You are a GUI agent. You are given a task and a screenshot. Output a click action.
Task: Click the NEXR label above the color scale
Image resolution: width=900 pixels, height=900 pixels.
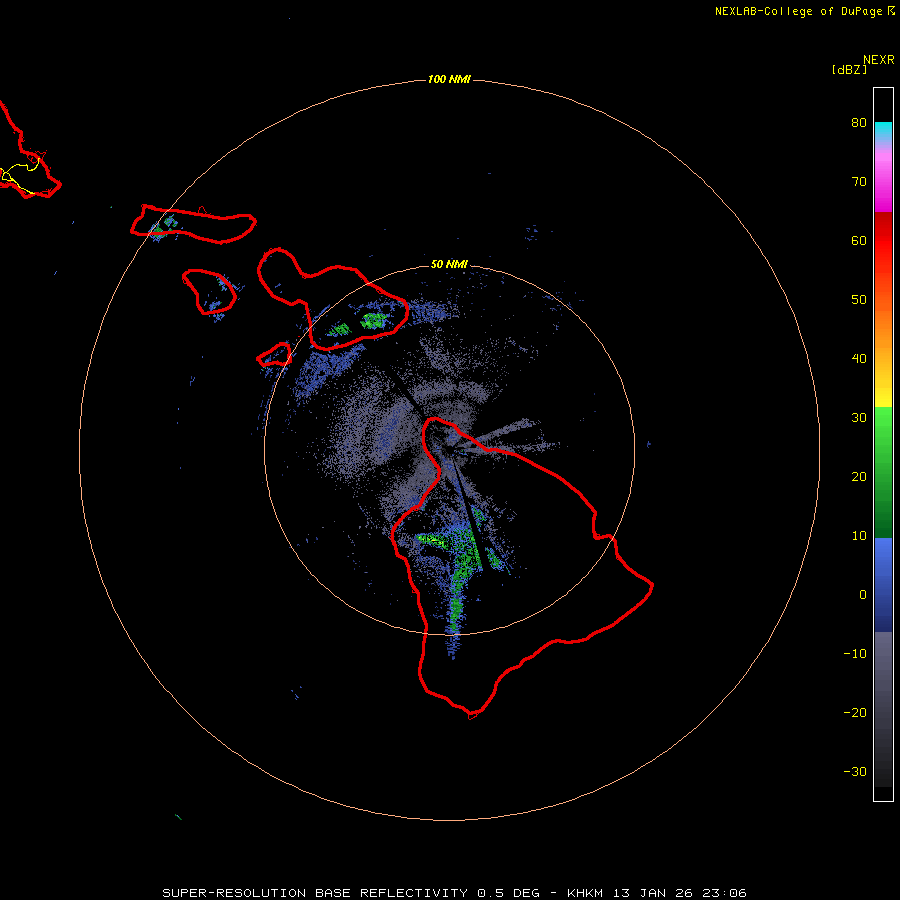click(x=878, y=60)
